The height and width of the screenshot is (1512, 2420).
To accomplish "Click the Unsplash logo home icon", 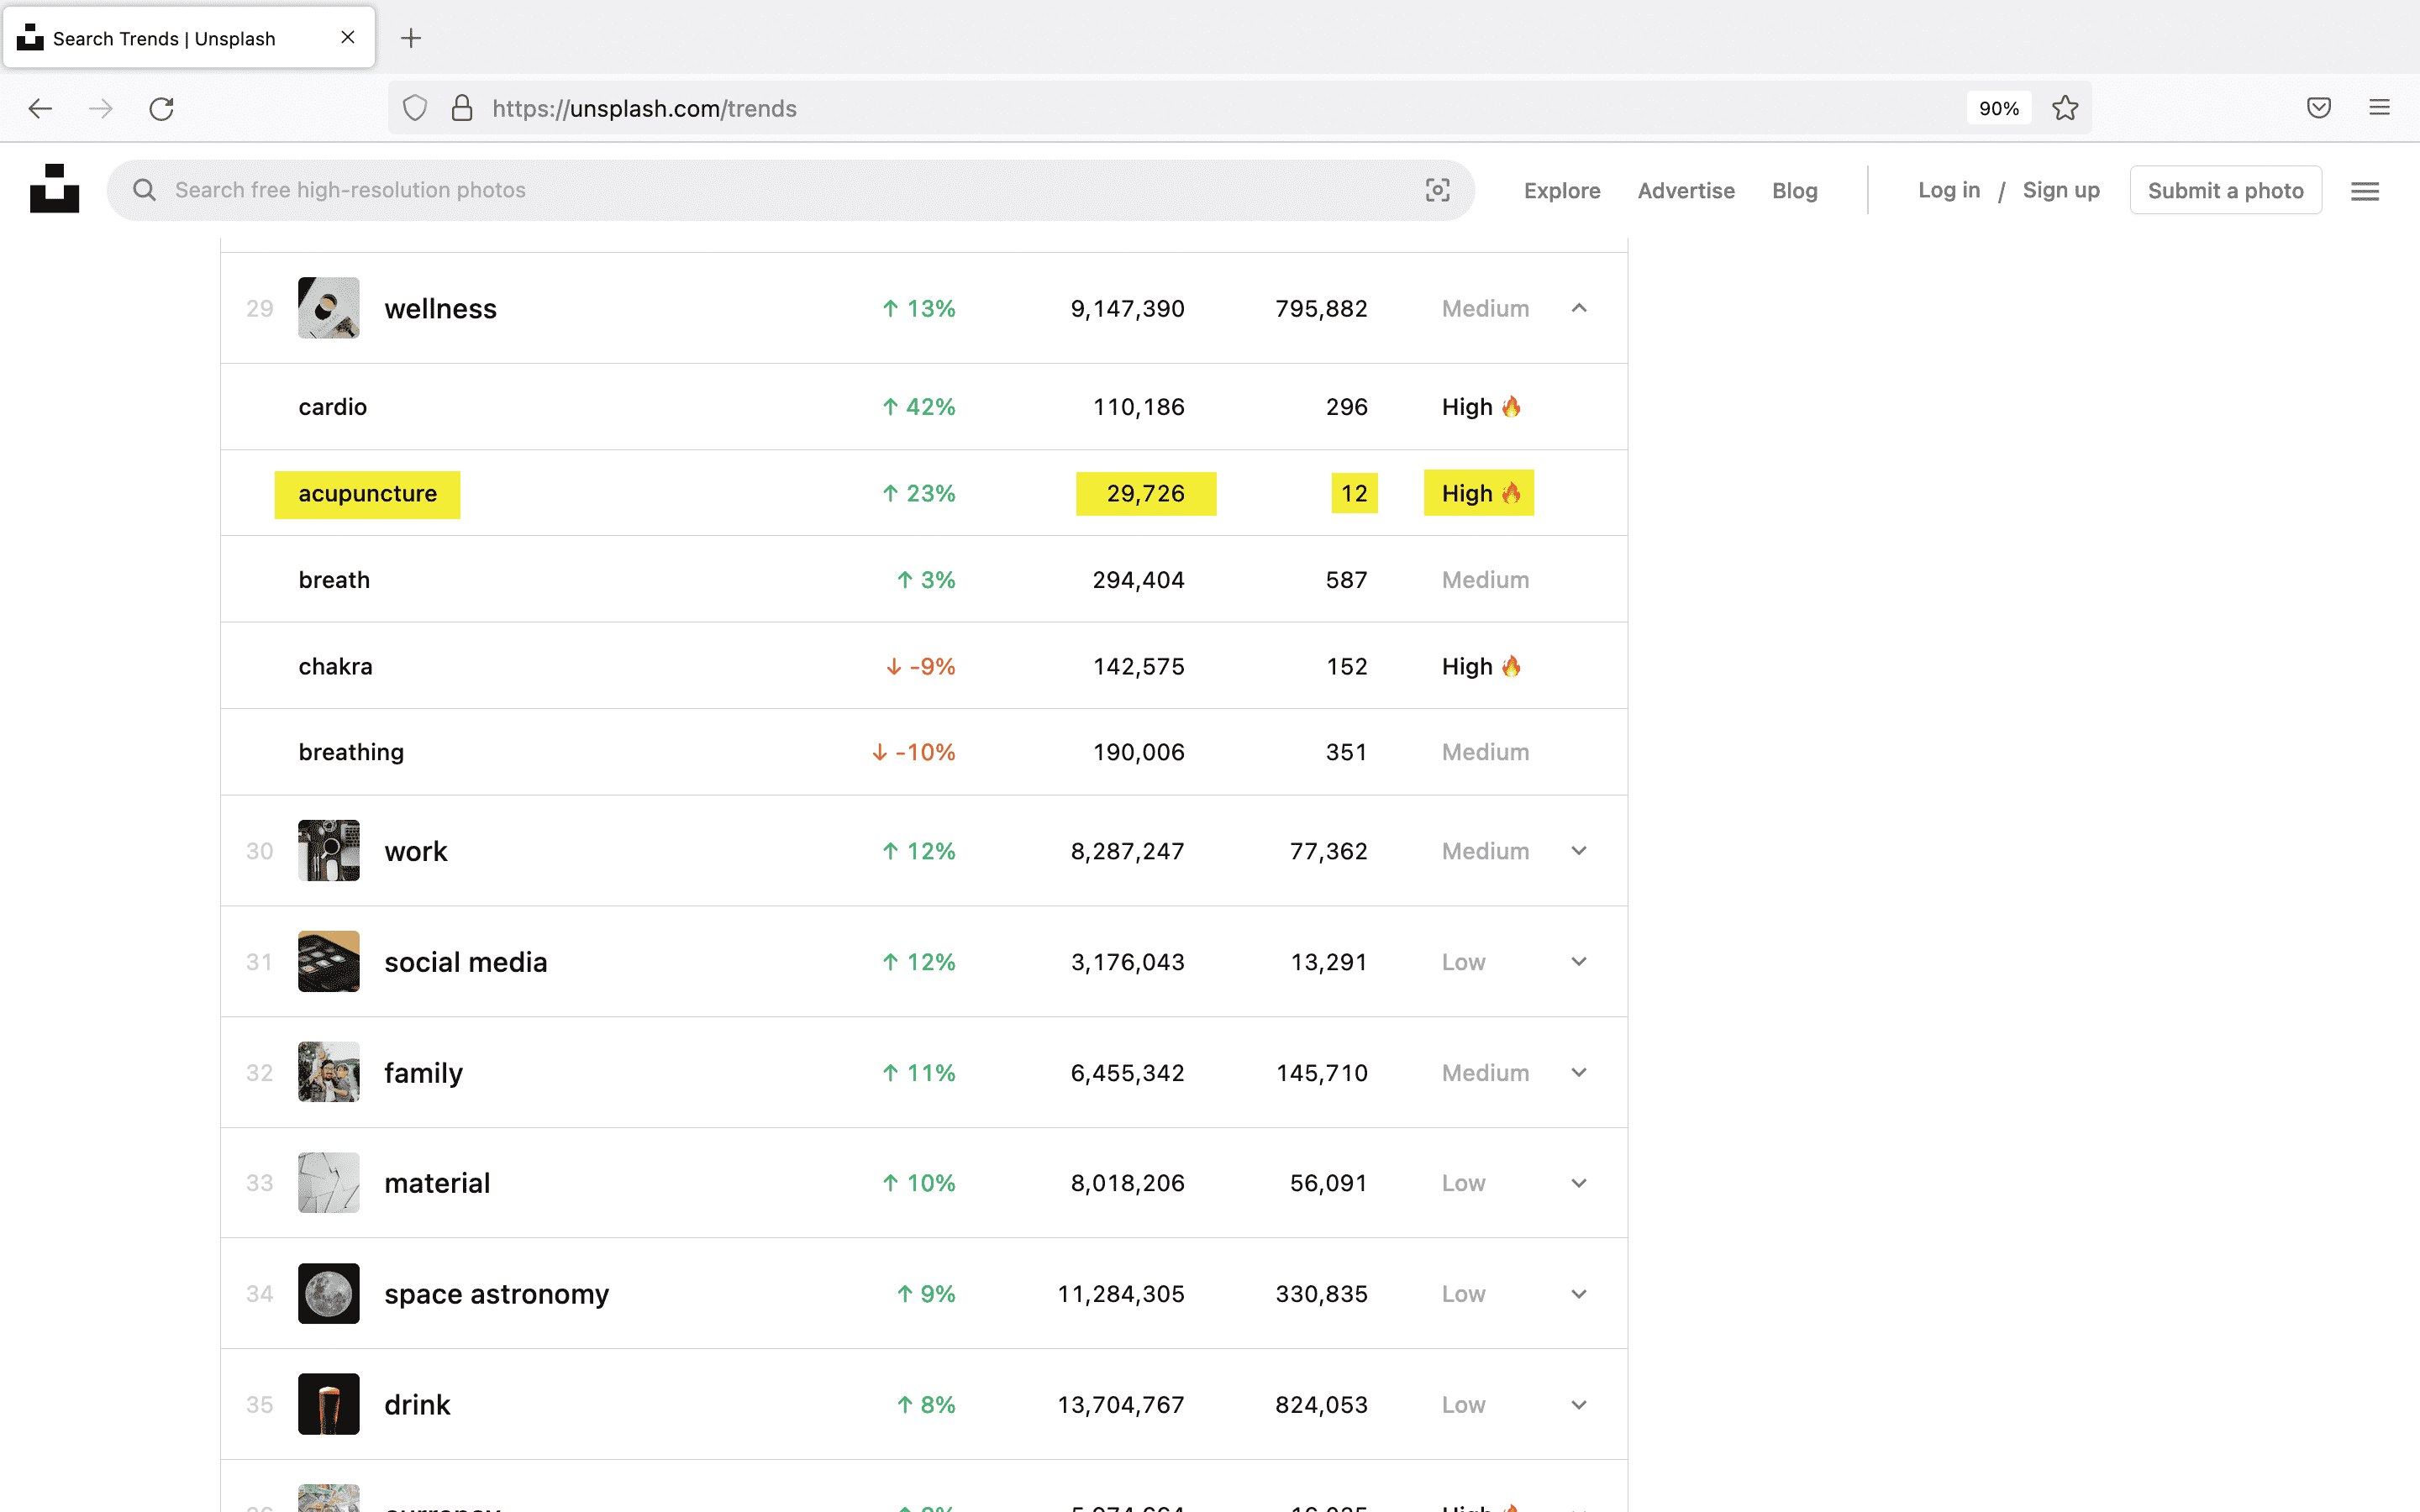I will pos(54,189).
